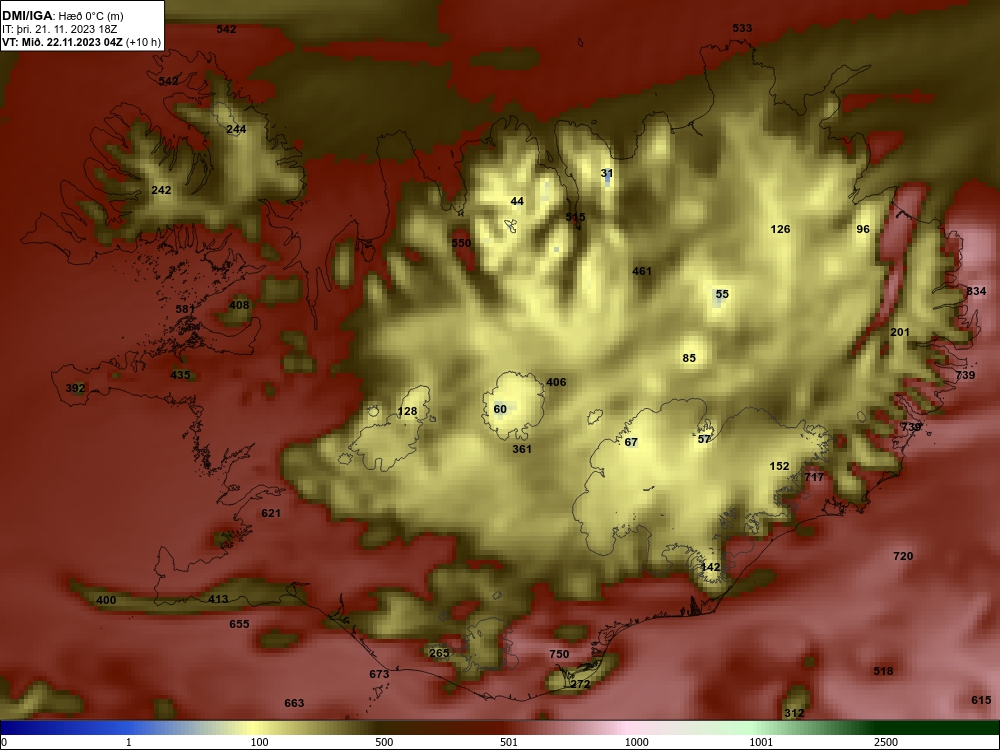Select the map value 152

click(x=779, y=466)
